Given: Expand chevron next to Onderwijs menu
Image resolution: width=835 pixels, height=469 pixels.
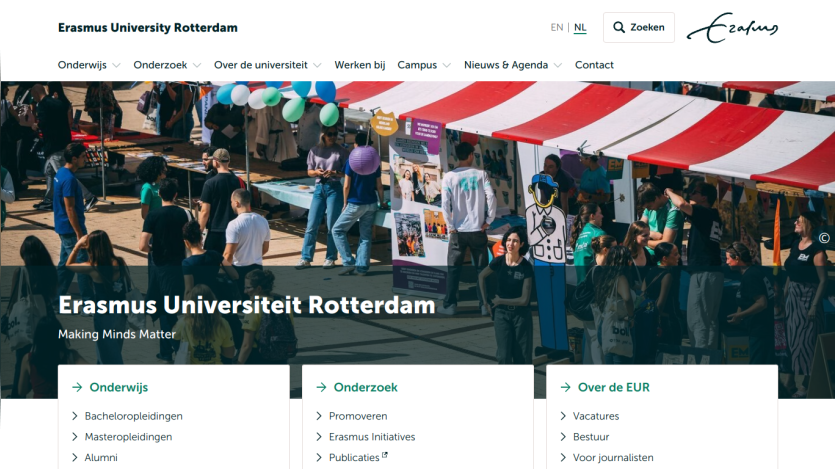Looking at the screenshot, I should click(x=116, y=65).
